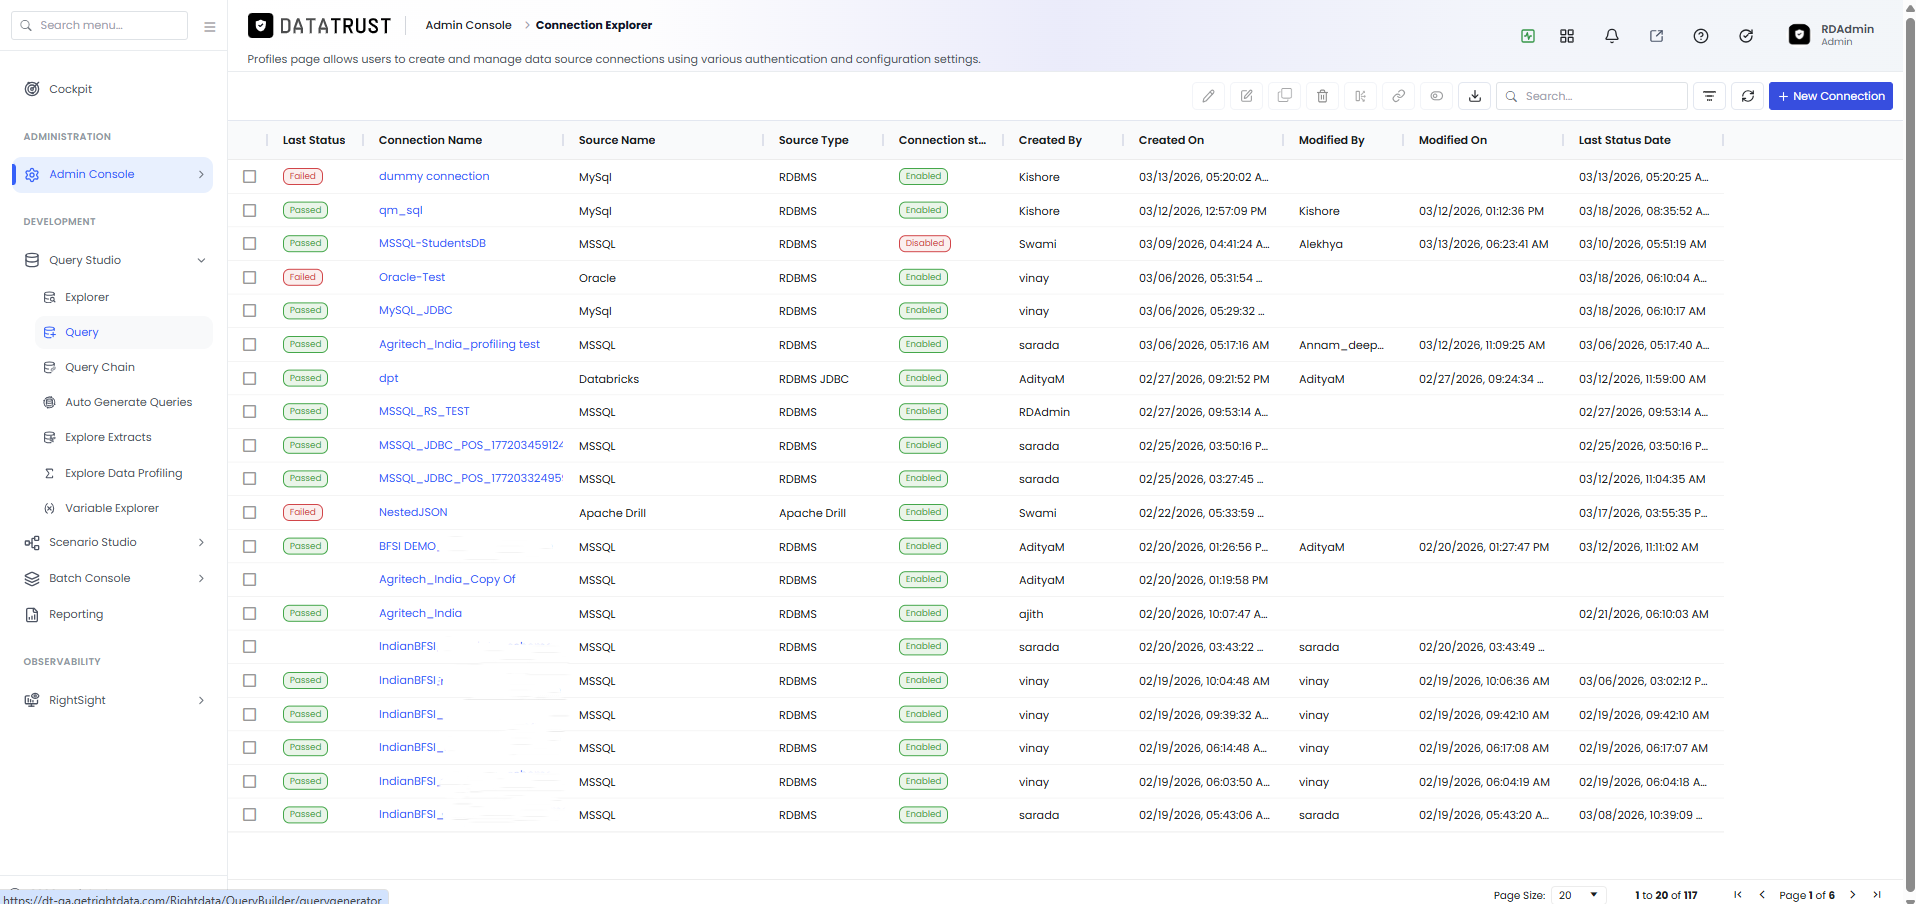The image size is (1916, 904).
Task: Open the notifications bell
Action: click(x=1611, y=36)
